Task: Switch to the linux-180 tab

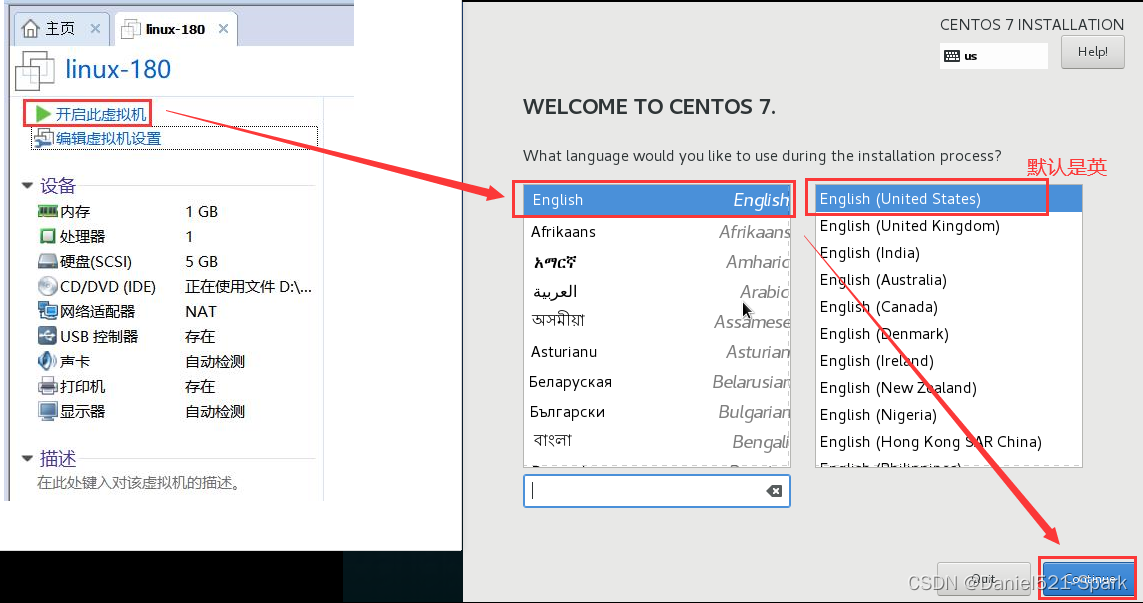Action: coord(175,29)
